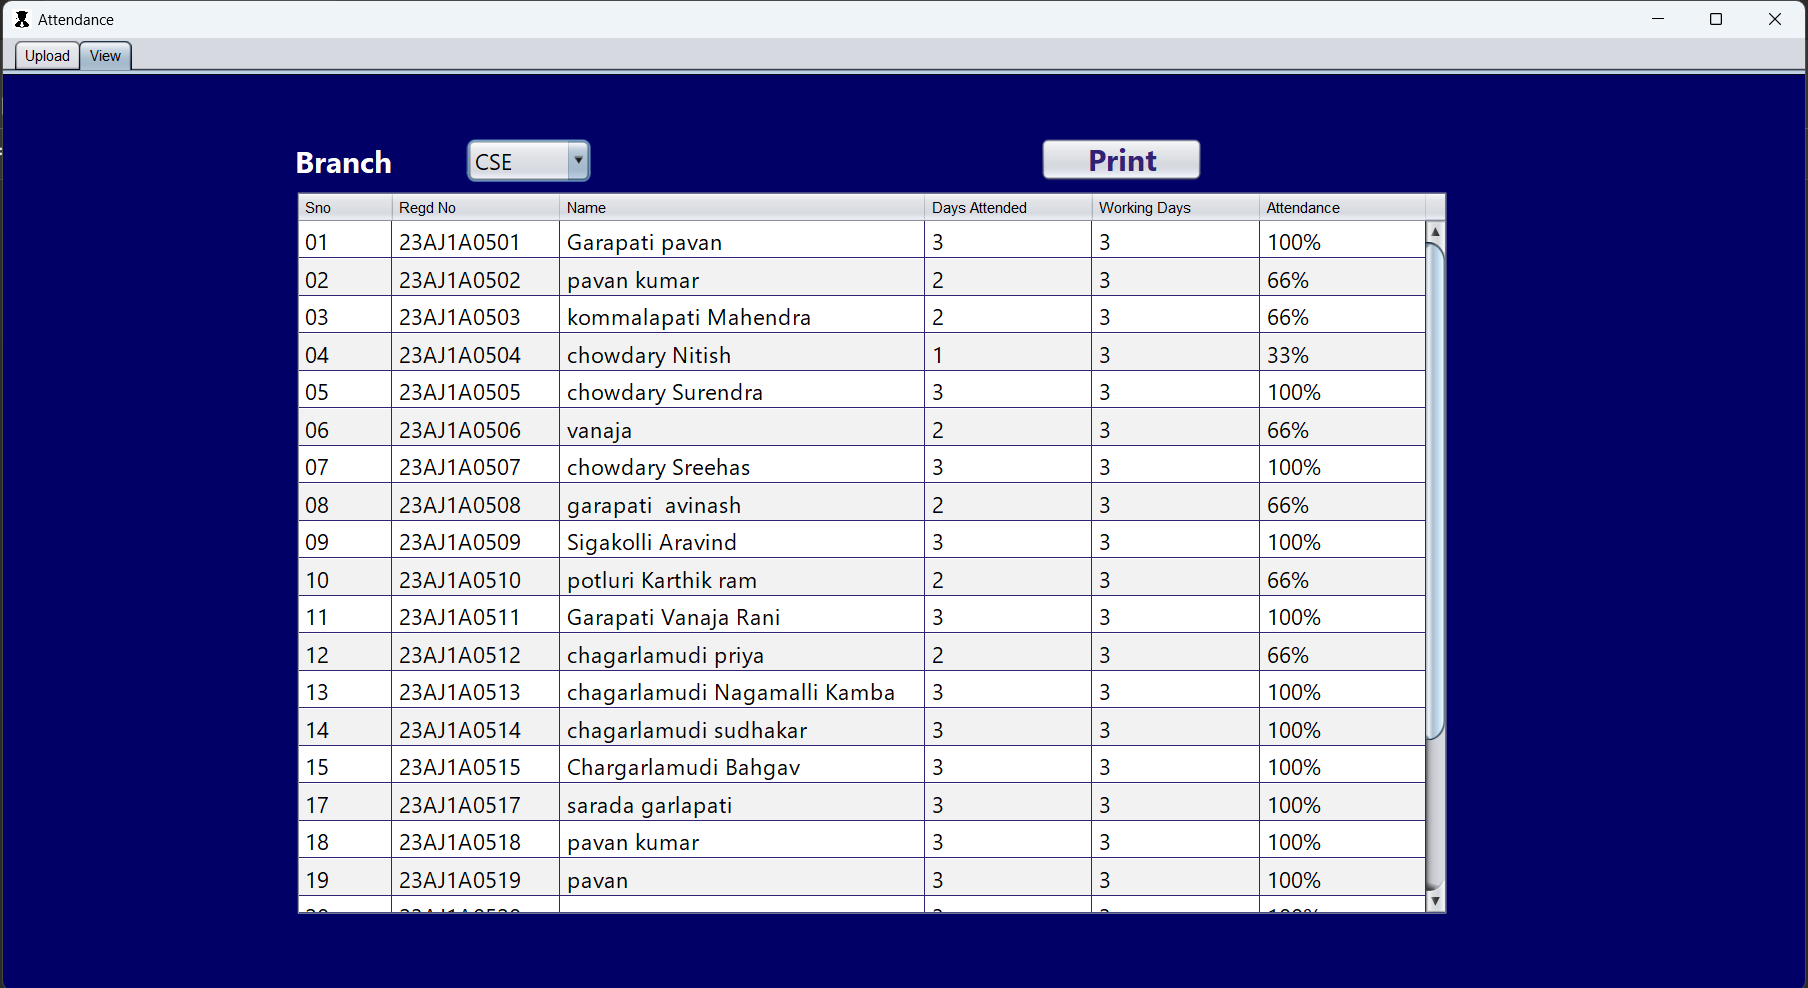Switch to the View tab
Image resolution: width=1808 pixels, height=988 pixels.
105,56
